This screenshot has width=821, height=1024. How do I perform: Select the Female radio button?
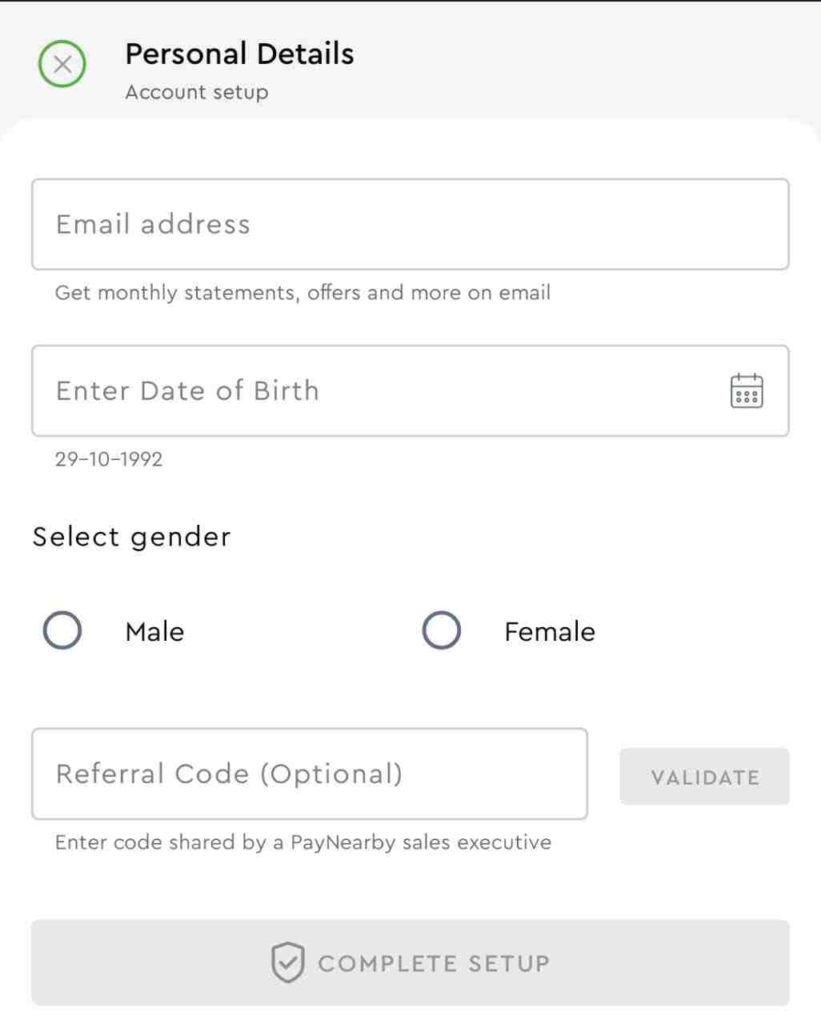click(x=441, y=630)
